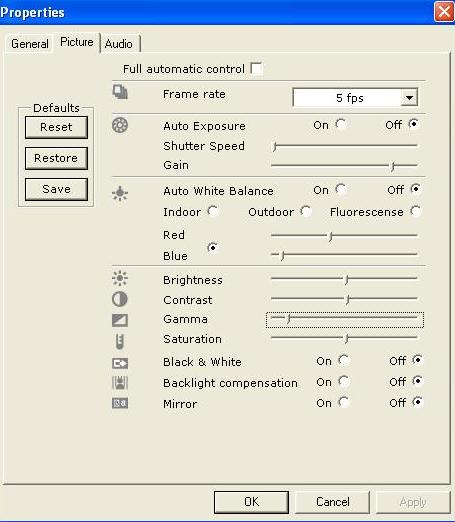Switch to the Audio tab
Image resolution: width=455 pixels, height=522 pixels.
coord(119,44)
